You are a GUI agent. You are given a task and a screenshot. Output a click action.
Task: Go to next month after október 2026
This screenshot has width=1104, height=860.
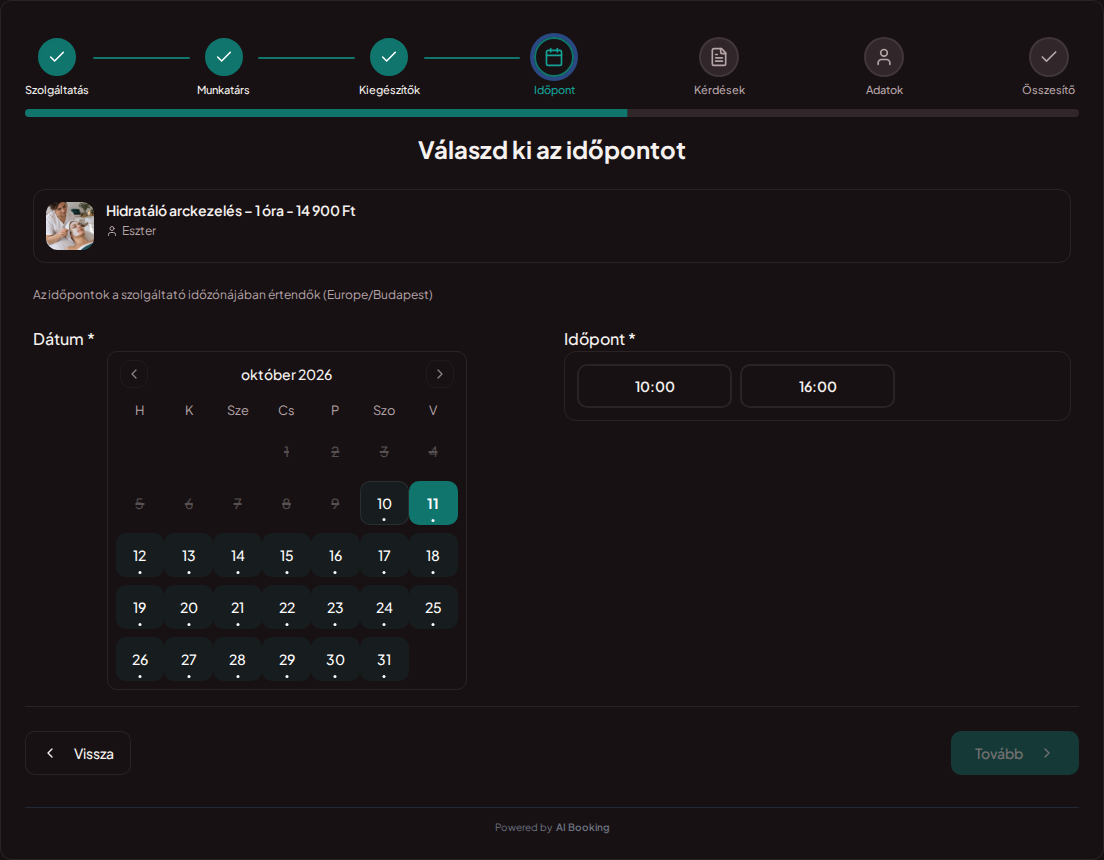coord(439,374)
